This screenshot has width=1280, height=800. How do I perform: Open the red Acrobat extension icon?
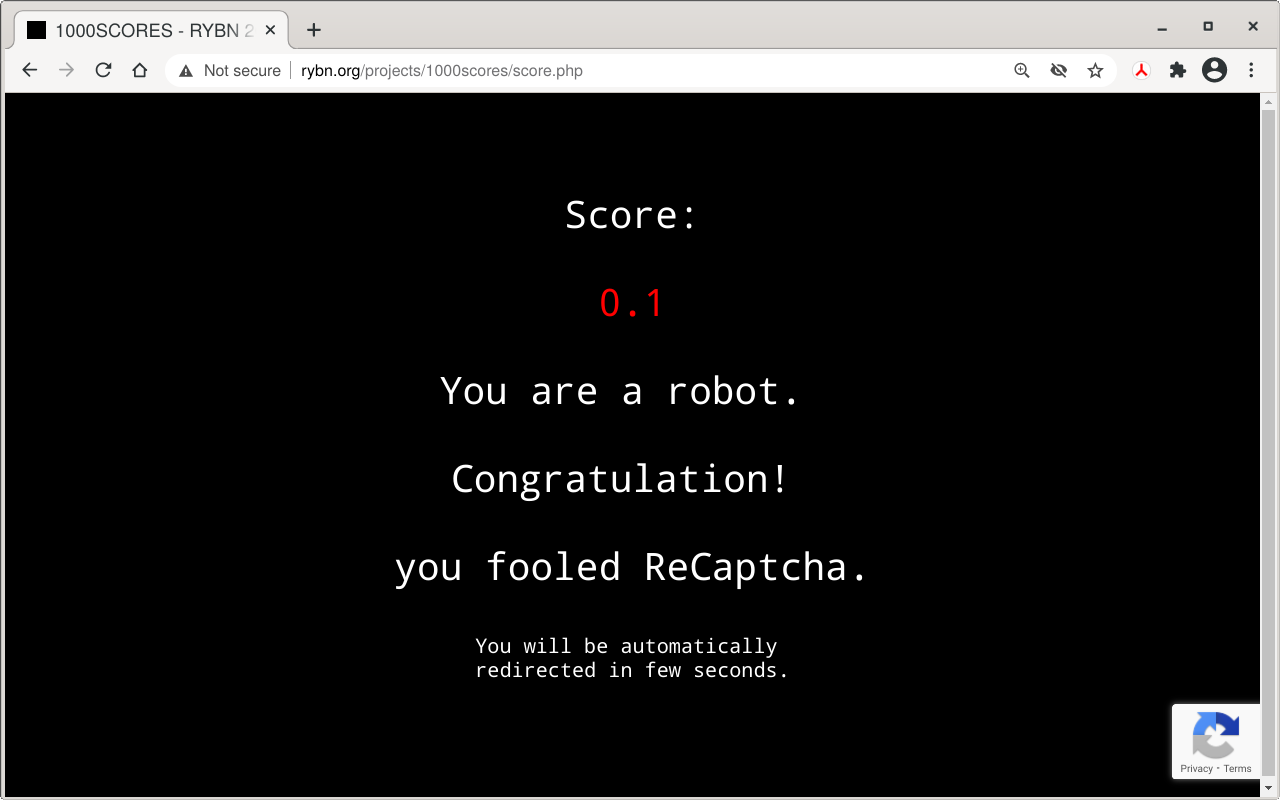tap(1141, 70)
